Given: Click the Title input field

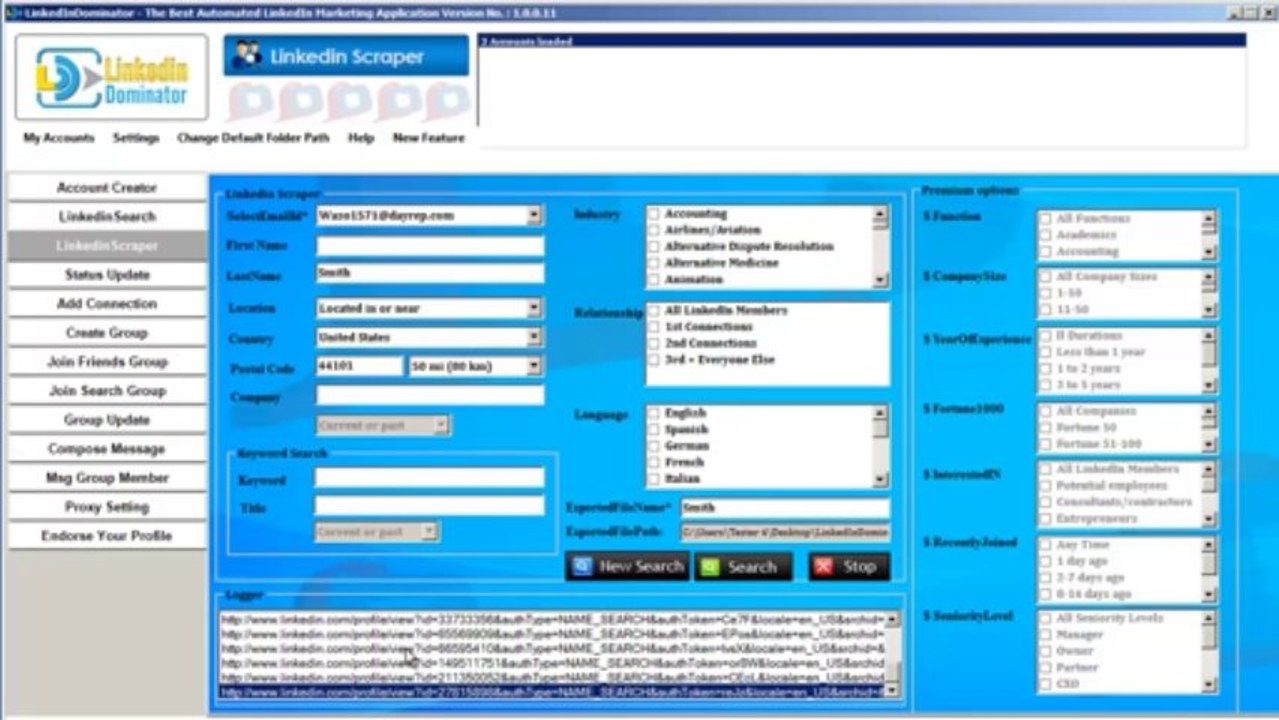Looking at the screenshot, I should tap(430, 506).
